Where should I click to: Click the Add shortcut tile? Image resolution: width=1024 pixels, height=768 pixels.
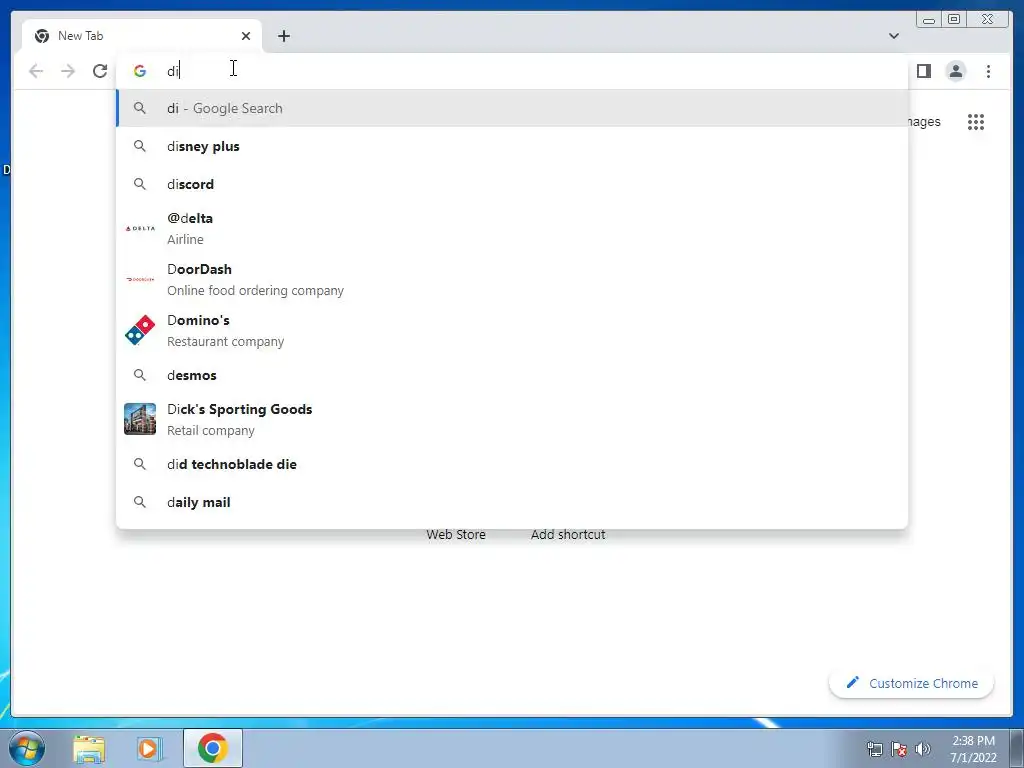point(568,534)
